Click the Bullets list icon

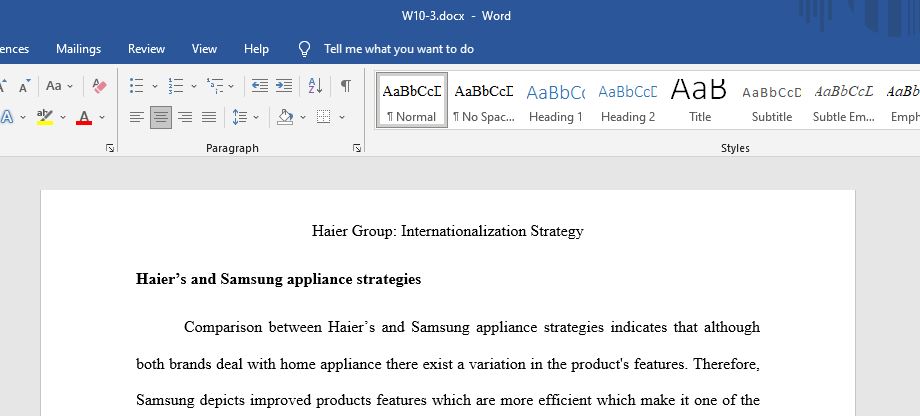tap(137, 86)
